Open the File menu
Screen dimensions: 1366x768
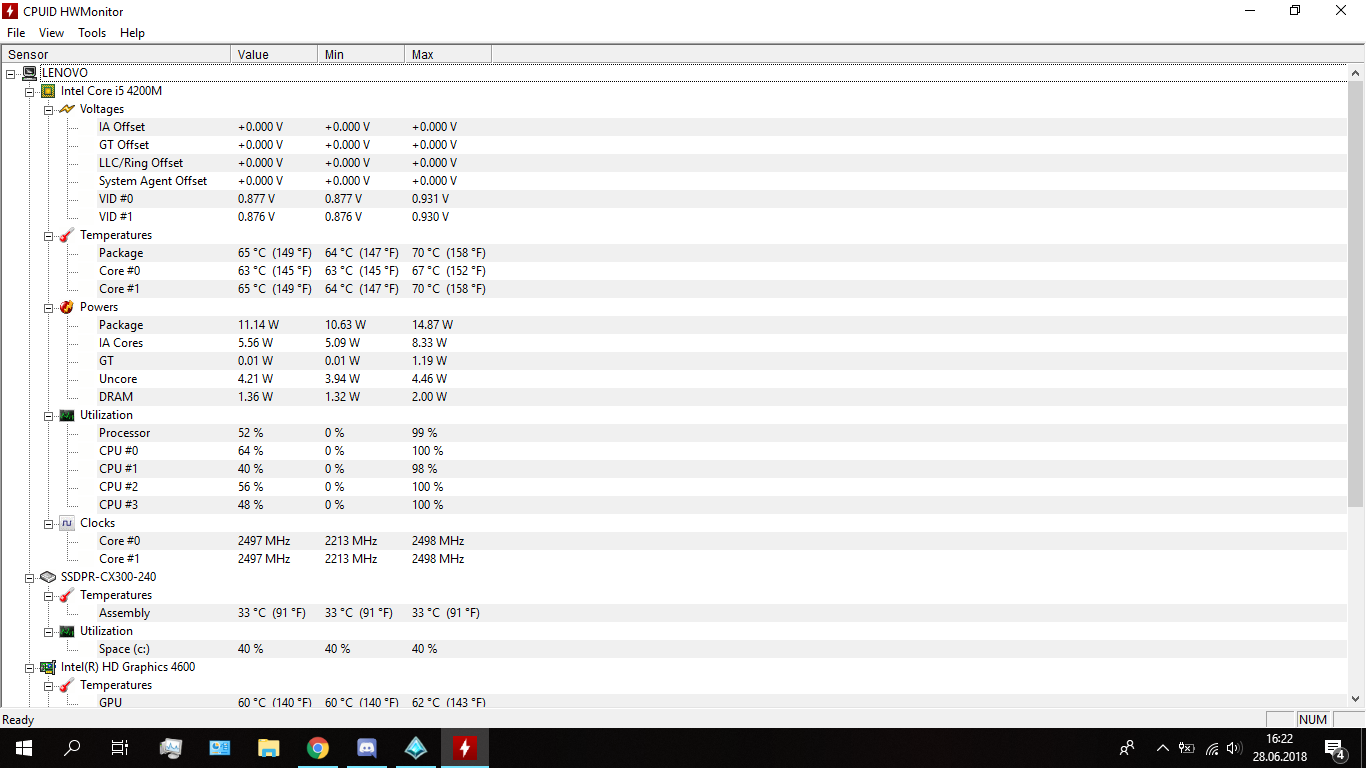[16, 33]
